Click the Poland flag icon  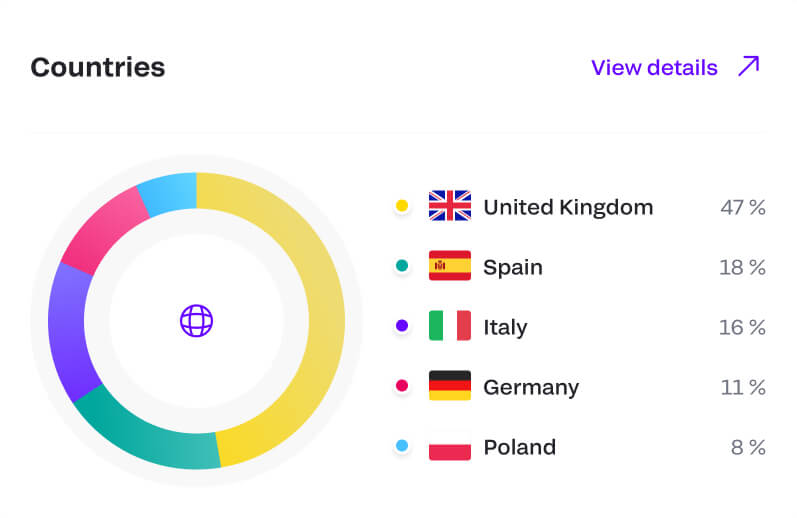(449, 446)
